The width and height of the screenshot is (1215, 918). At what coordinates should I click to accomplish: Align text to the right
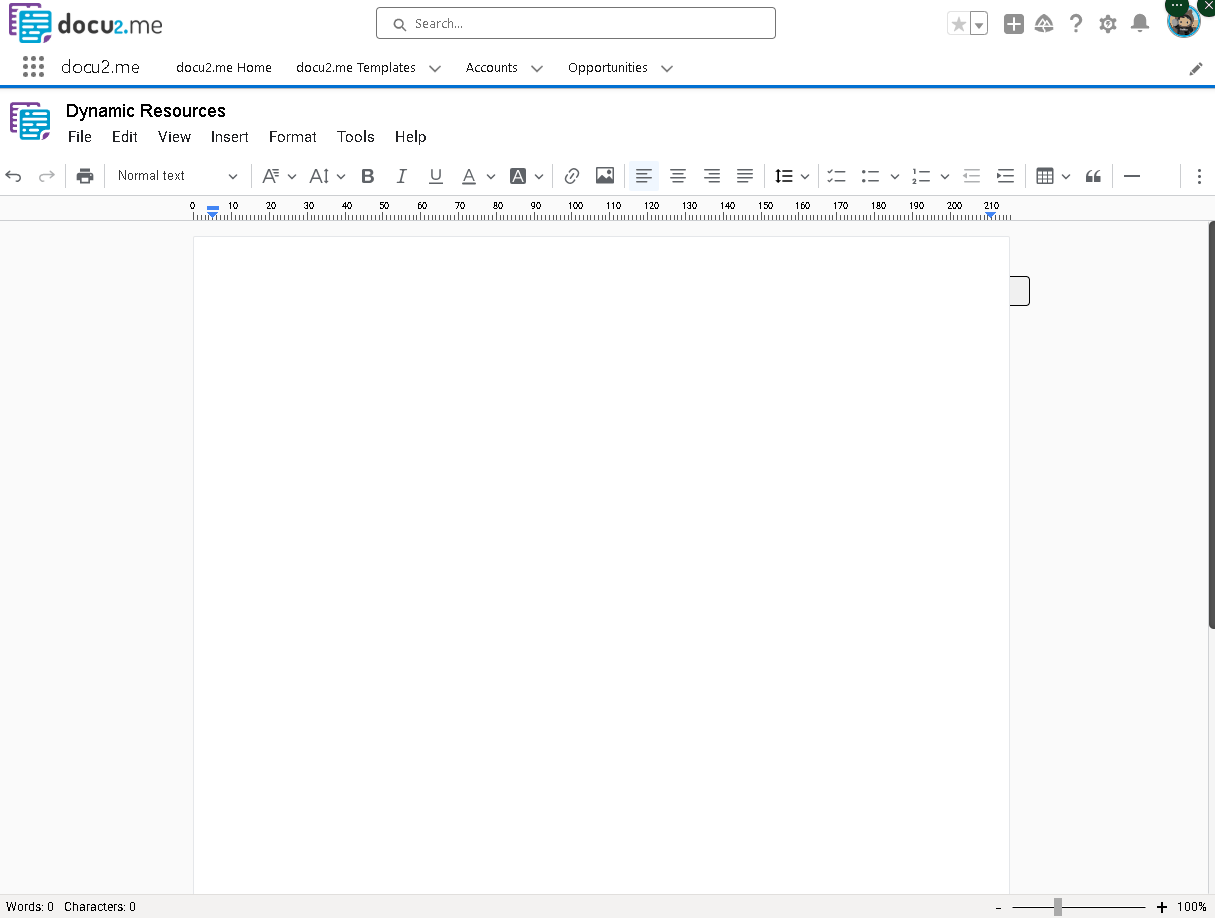(712, 176)
